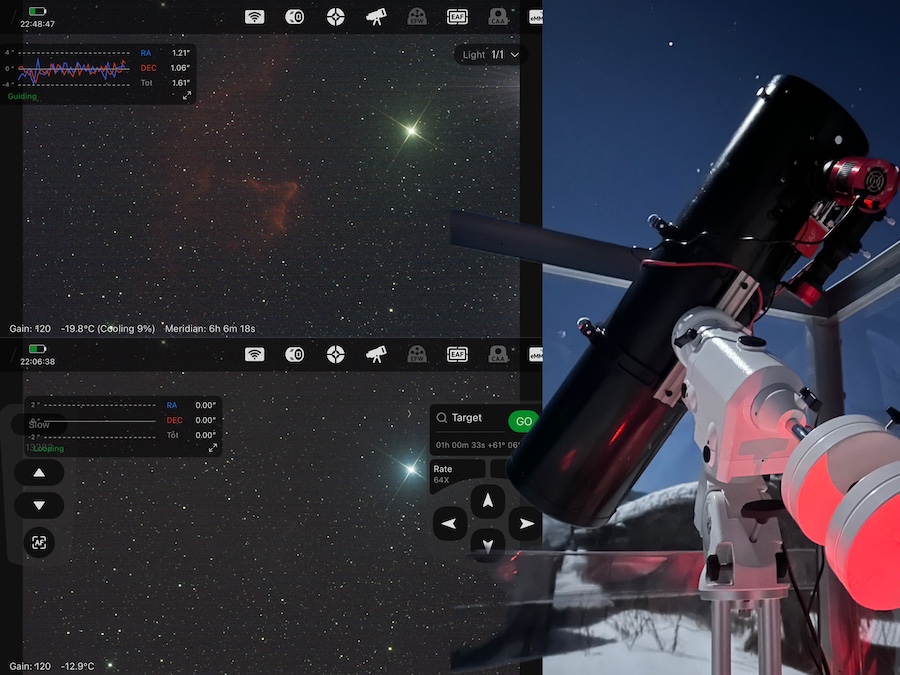Image resolution: width=900 pixels, height=675 pixels.
Task: Open EAF focuser settings in the 22:48:47 toolbar
Action: tap(457, 17)
